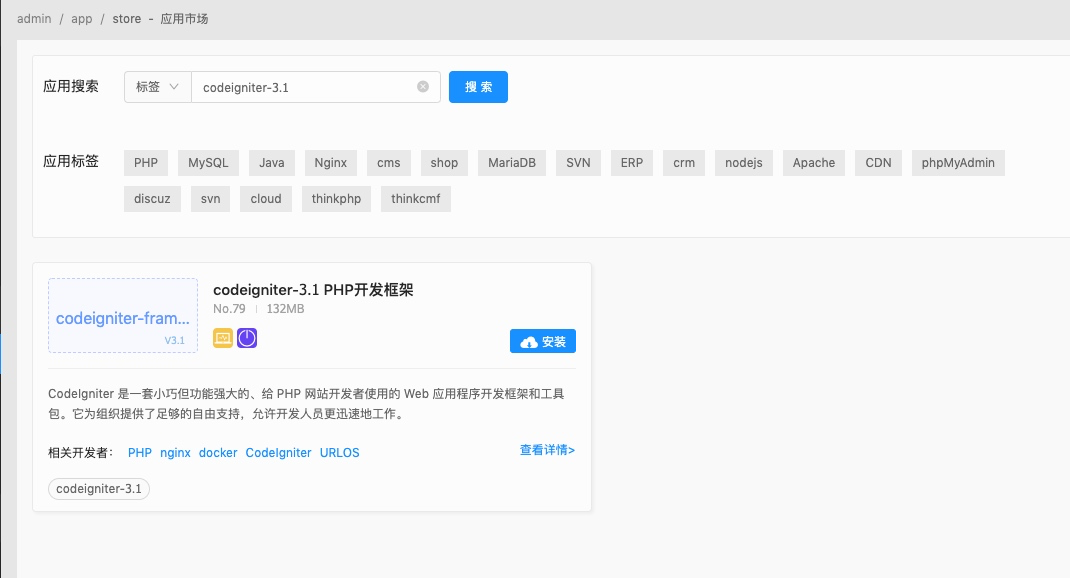This screenshot has width=1070, height=578.
Task: Click the 应用搜索 label
Action: pos(71,86)
